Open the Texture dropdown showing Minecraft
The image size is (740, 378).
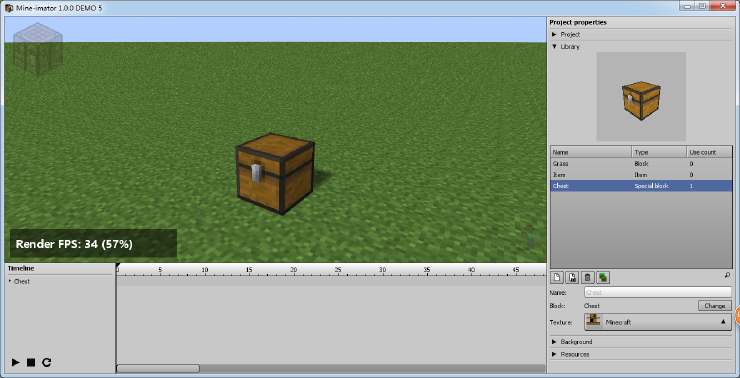point(658,322)
